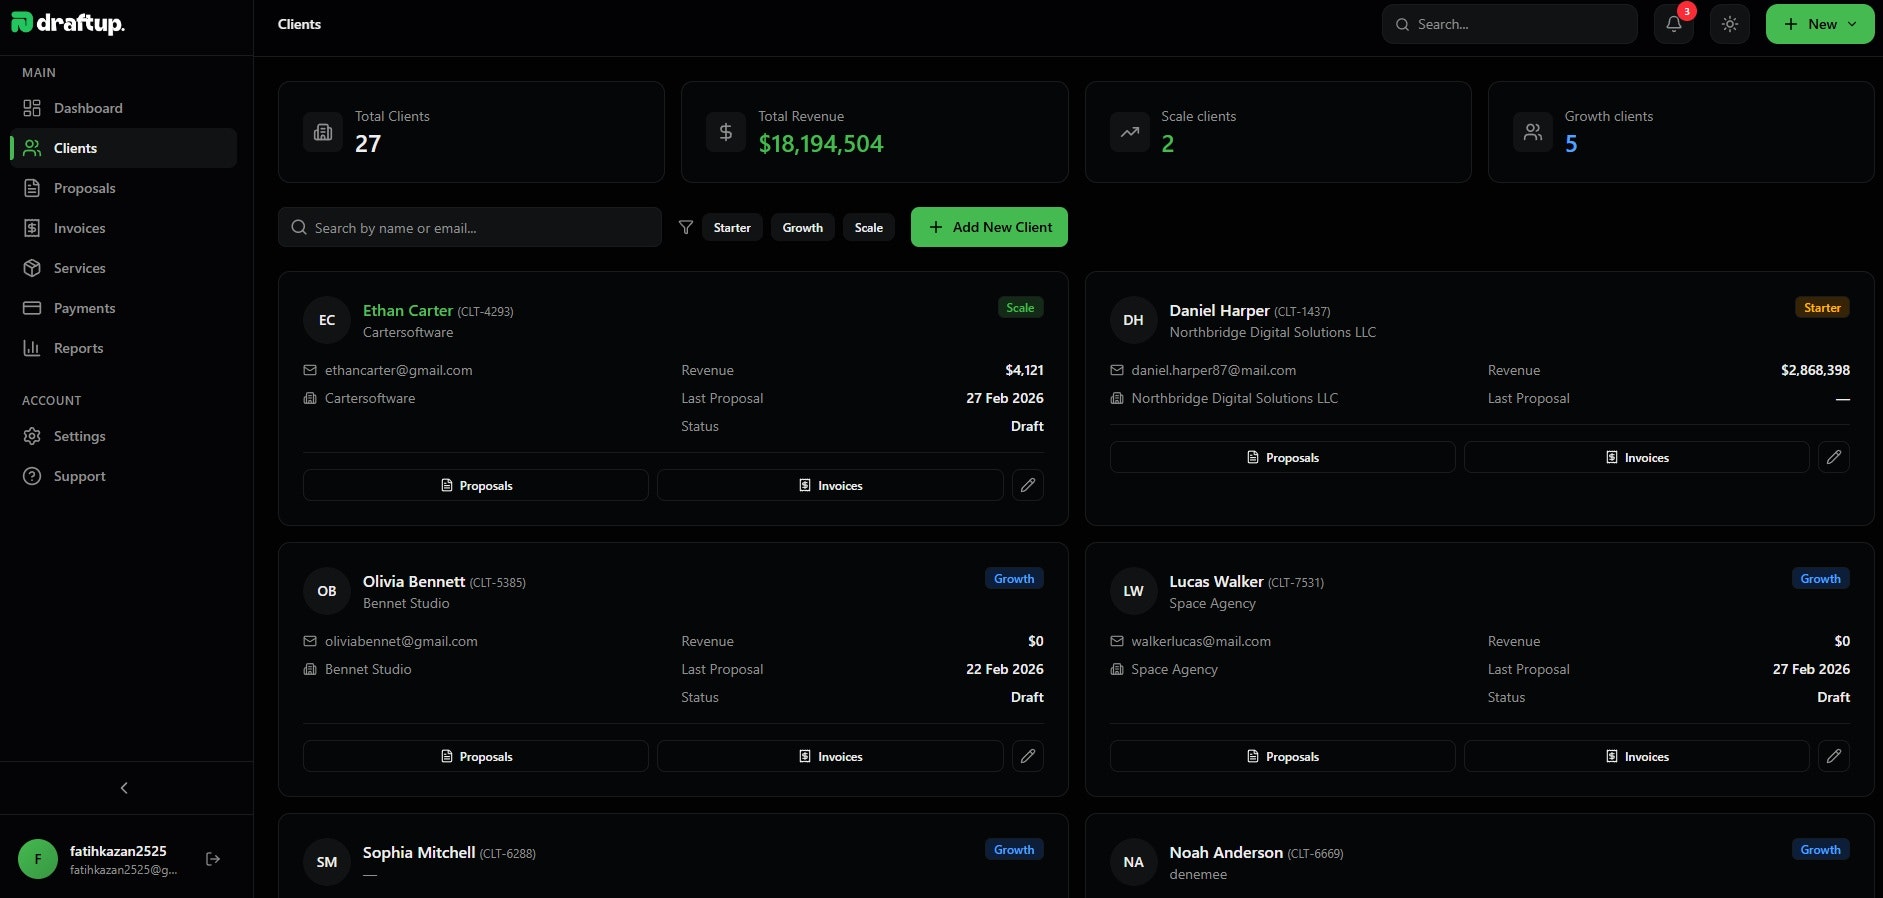Open the New dropdown button
The width and height of the screenshot is (1883, 898).
click(x=1820, y=24)
